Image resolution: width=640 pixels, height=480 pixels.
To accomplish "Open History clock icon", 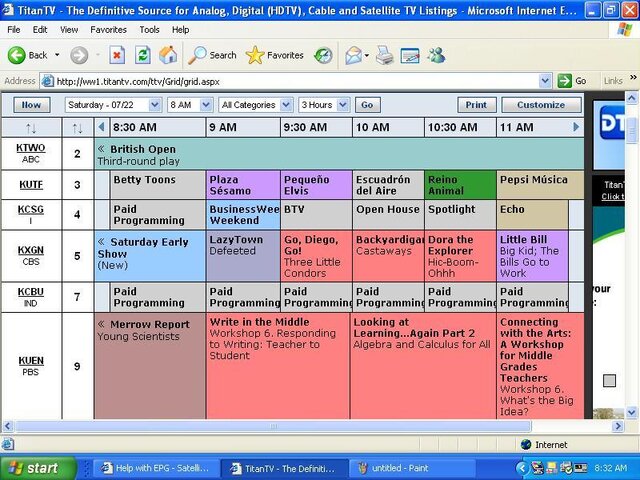I will point(323,55).
